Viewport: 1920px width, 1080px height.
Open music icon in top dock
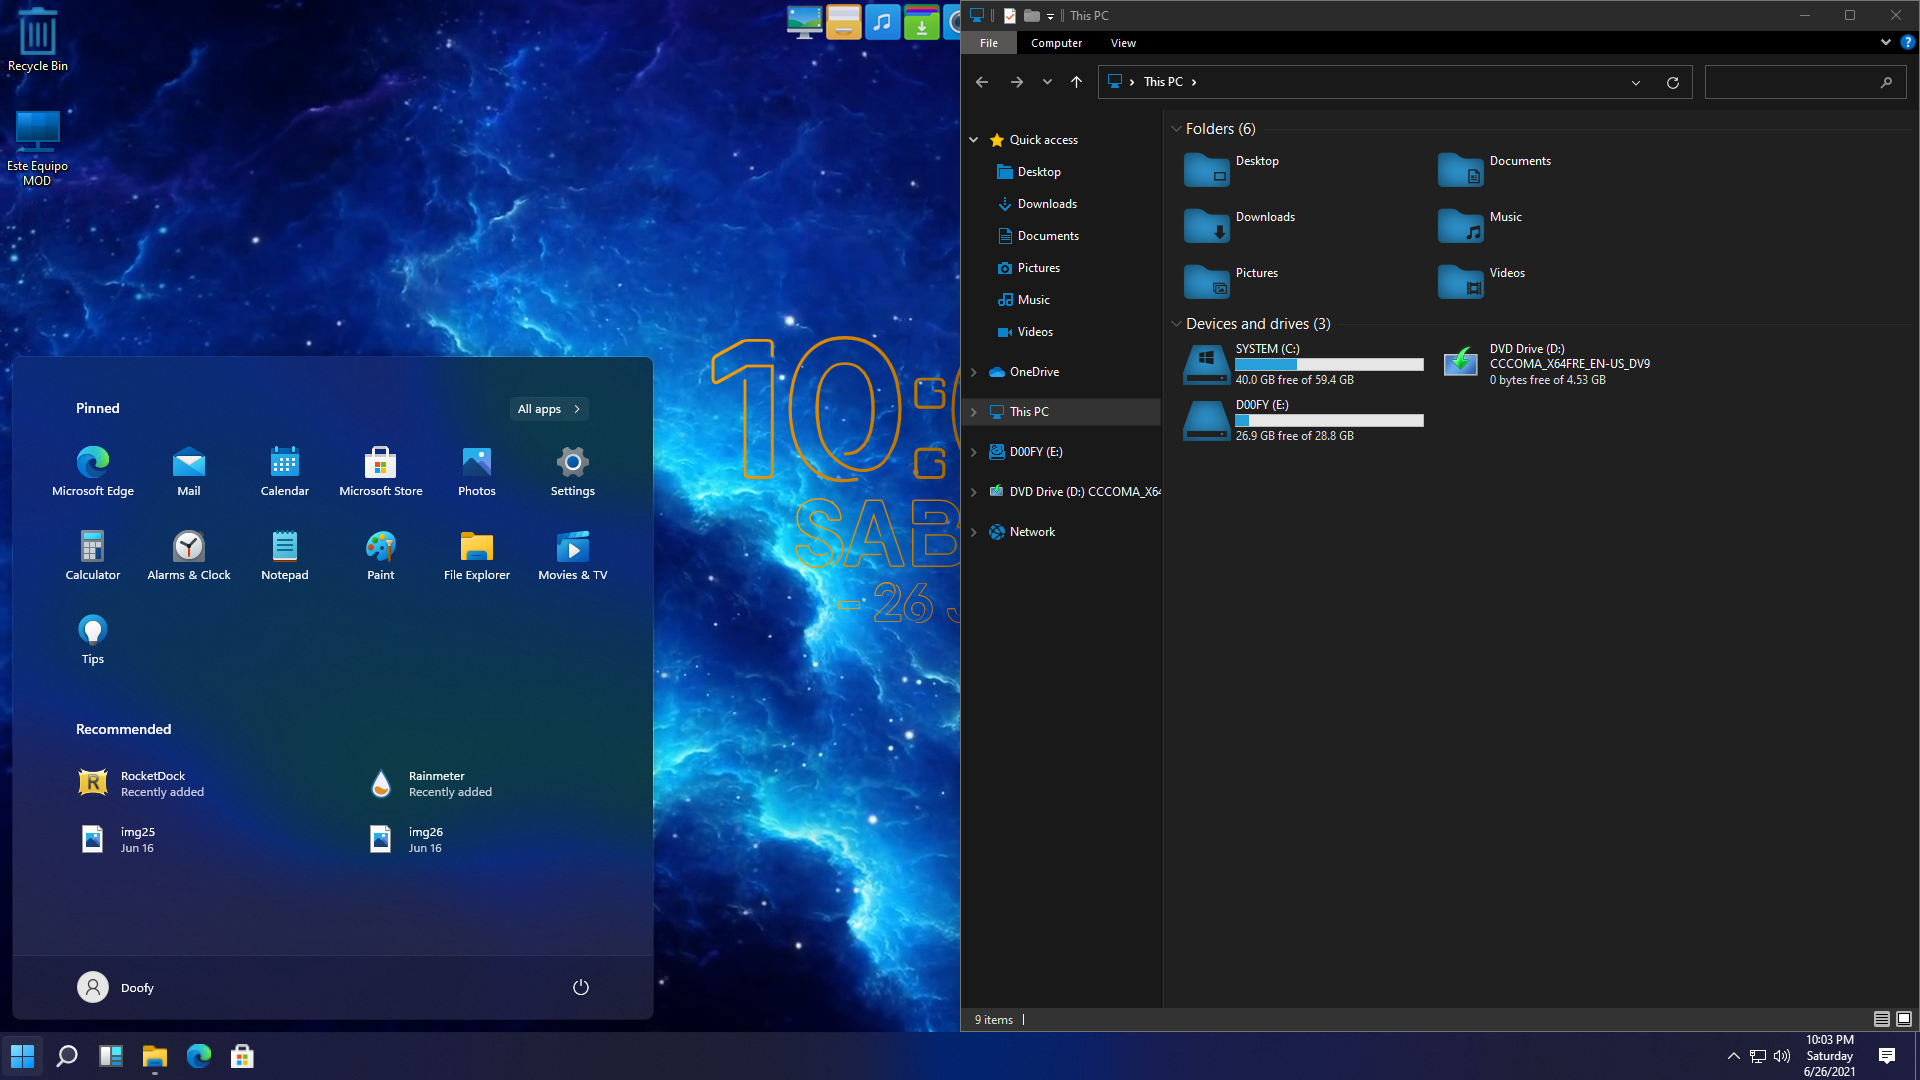click(x=882, y=21)
